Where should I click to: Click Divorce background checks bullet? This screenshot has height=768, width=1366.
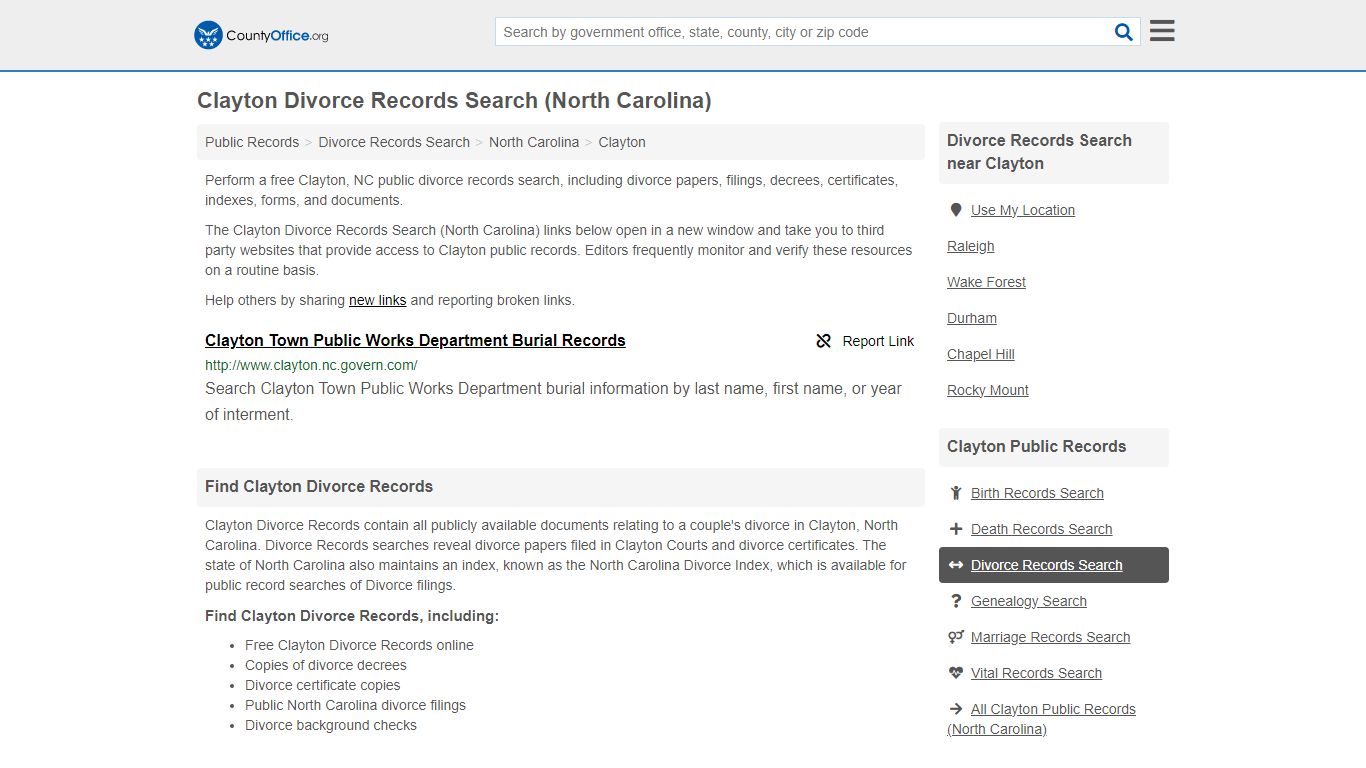point(331,725)
